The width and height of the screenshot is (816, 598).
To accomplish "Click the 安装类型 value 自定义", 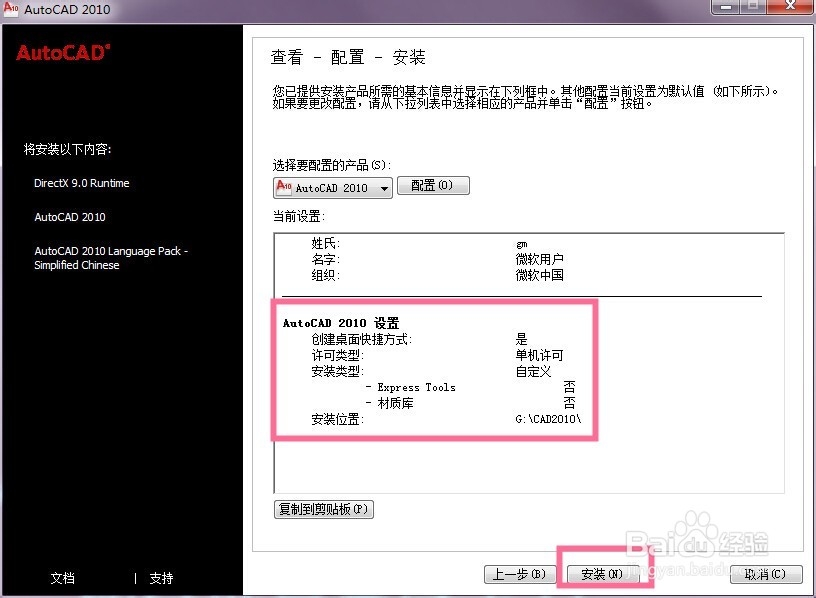I will click(533, 372).
